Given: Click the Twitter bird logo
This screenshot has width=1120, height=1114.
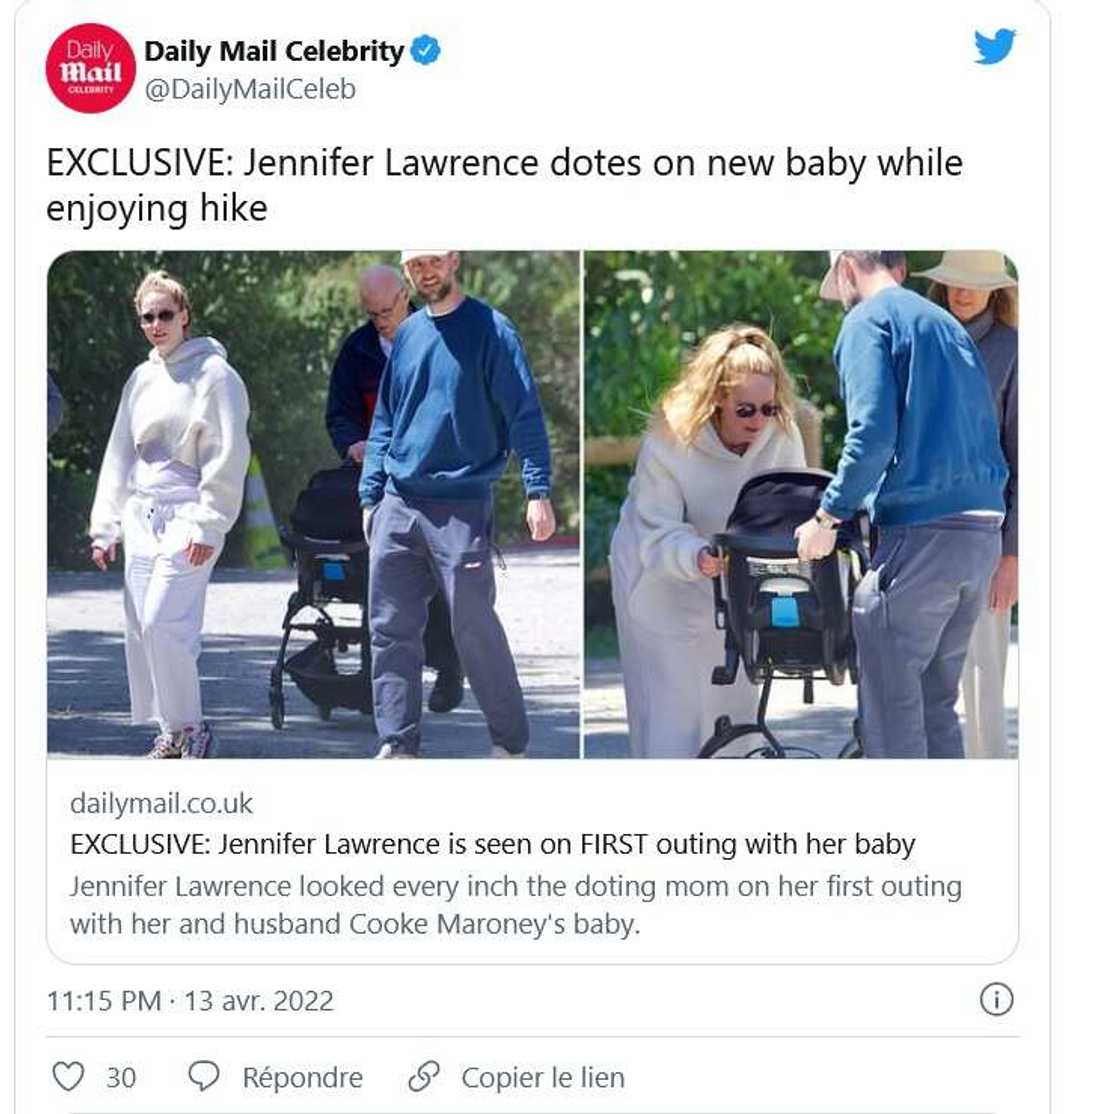Looking at the screenshot, I should (x=995, y=46).
